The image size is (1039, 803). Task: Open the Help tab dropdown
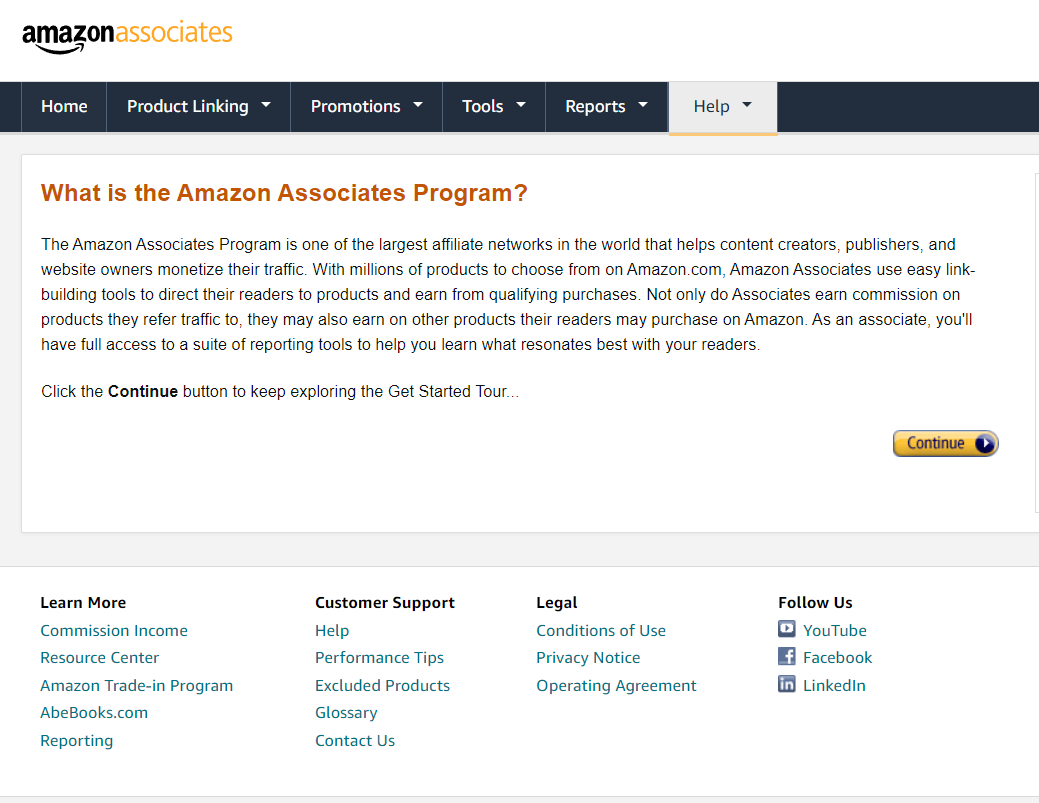tap(747, 105)
